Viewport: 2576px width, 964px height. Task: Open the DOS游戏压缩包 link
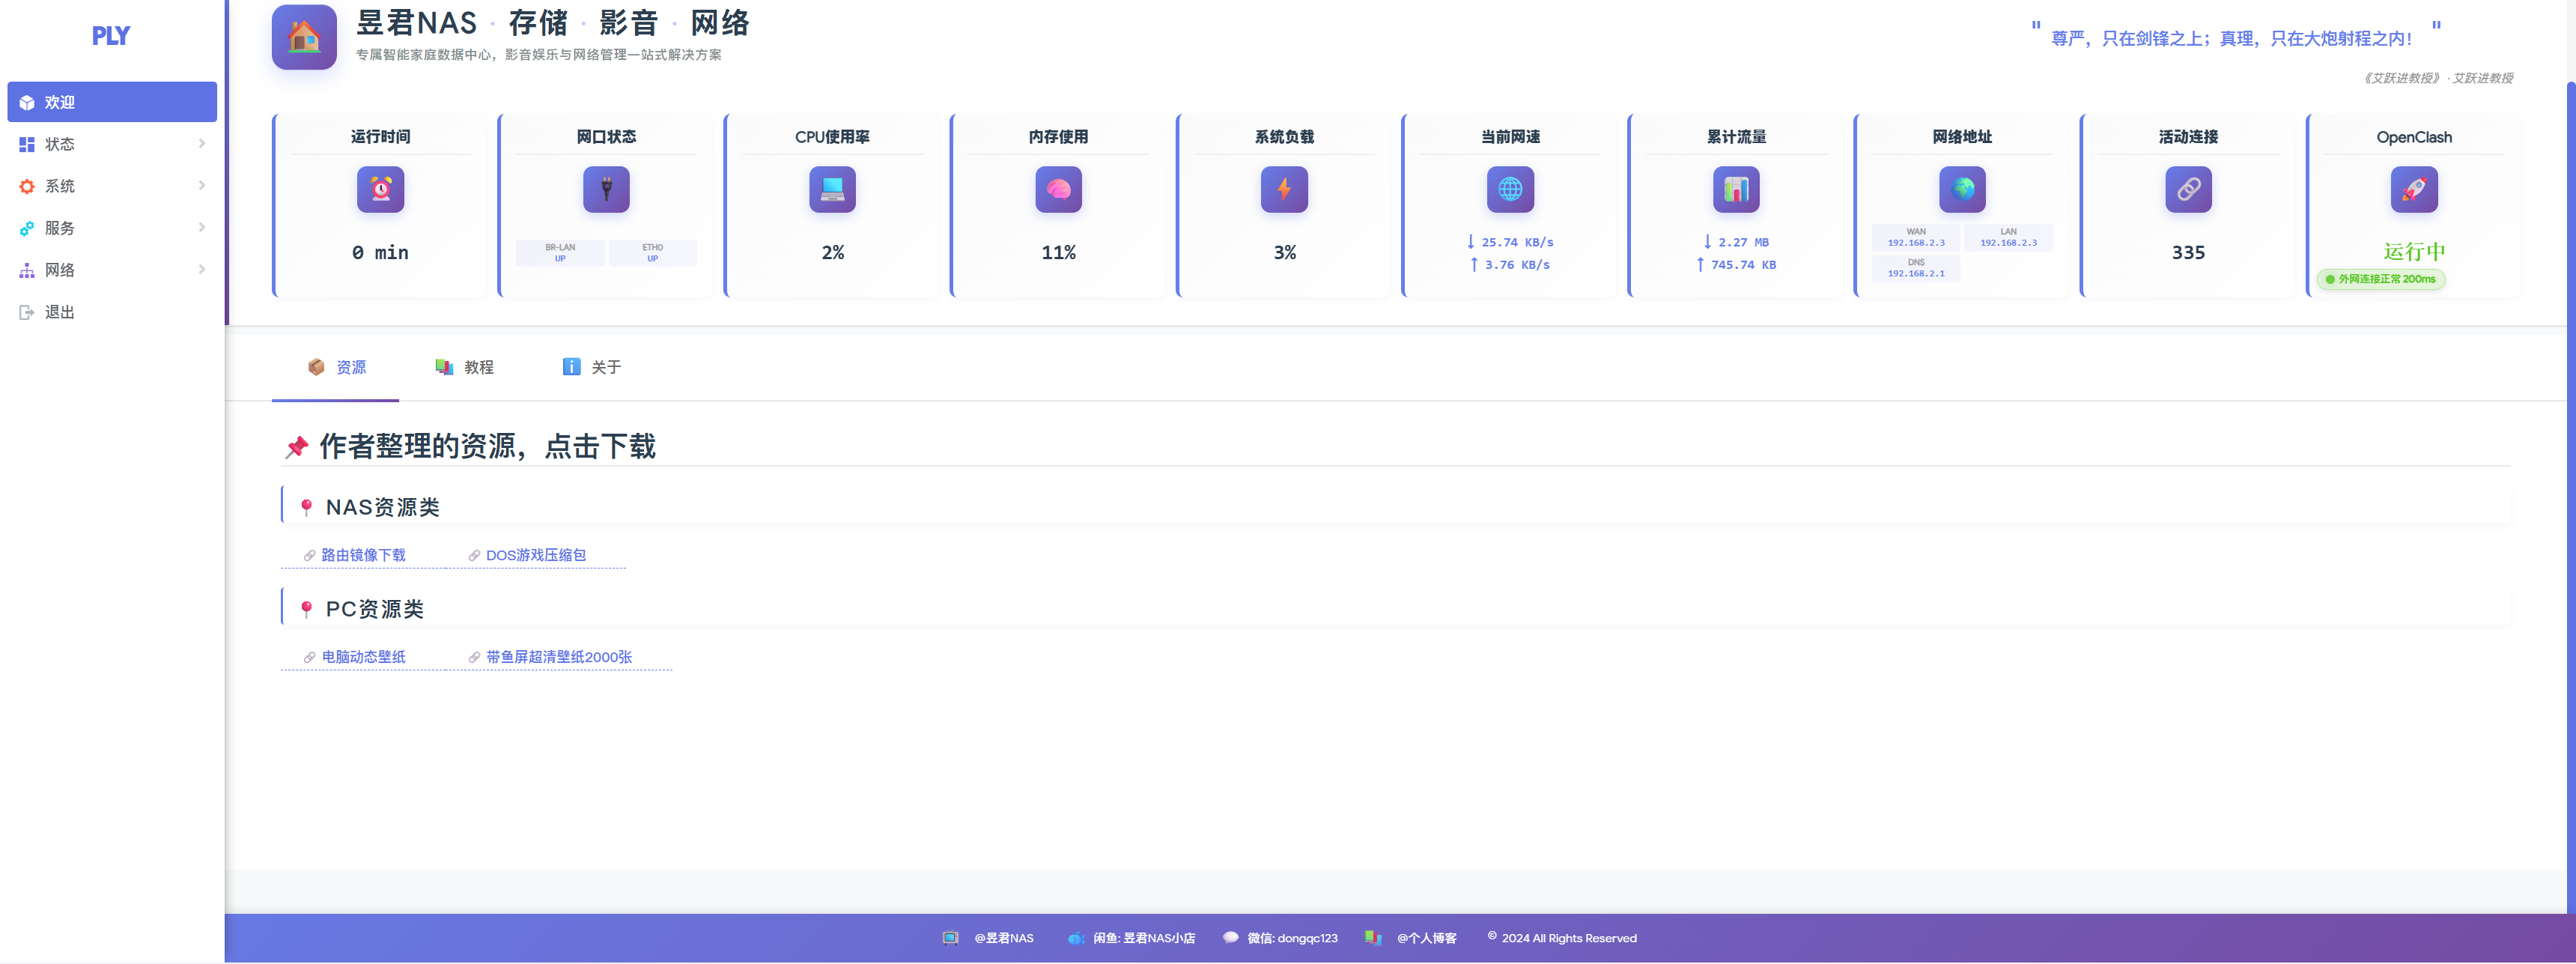click(535, 555)
